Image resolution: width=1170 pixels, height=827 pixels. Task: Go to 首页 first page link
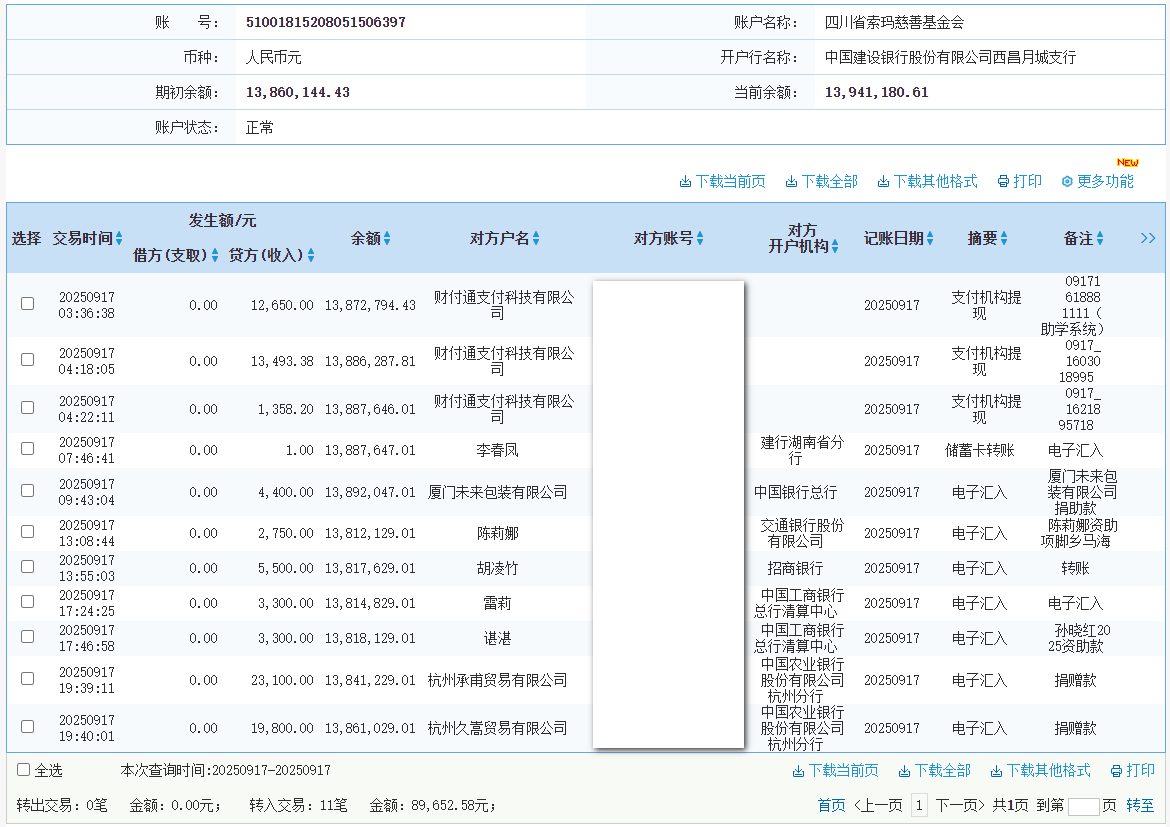click(x=831, y=805)
